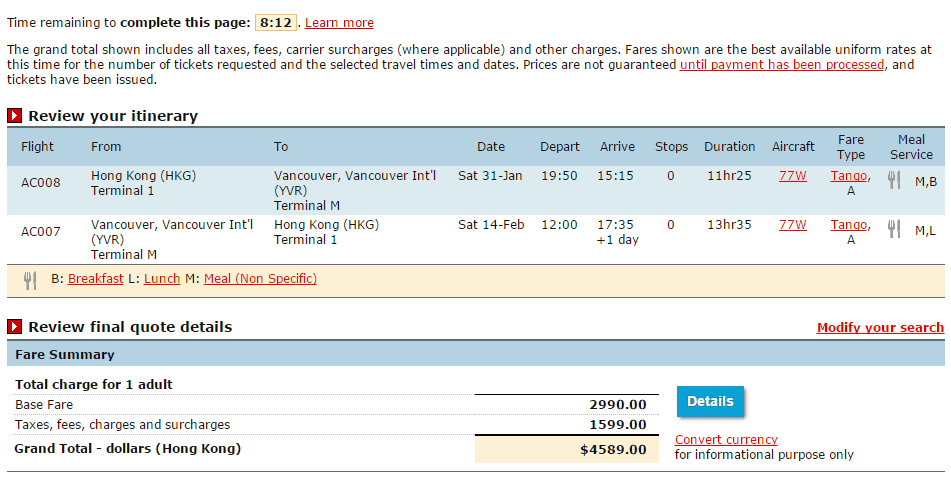Screen dimensions: 951x482
Task: Click the Lunch meal legend link
Action: tap(162, 279)
